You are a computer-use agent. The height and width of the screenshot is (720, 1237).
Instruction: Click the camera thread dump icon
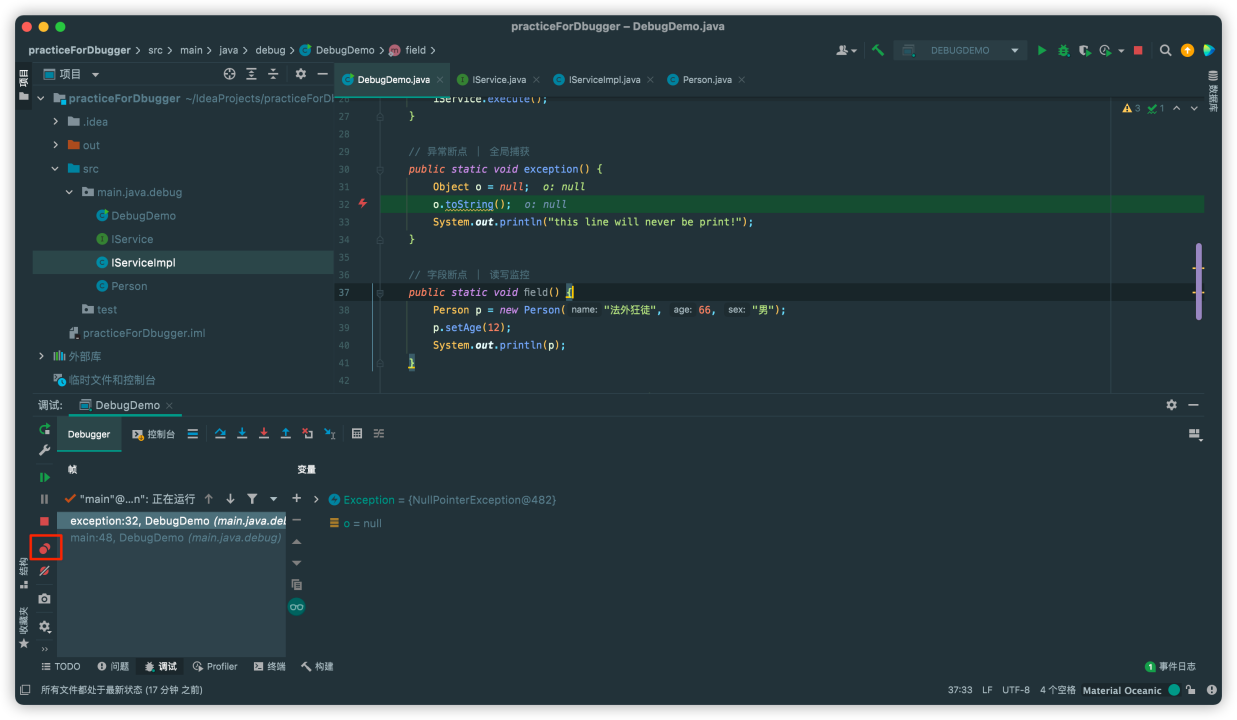coord(44,598)
